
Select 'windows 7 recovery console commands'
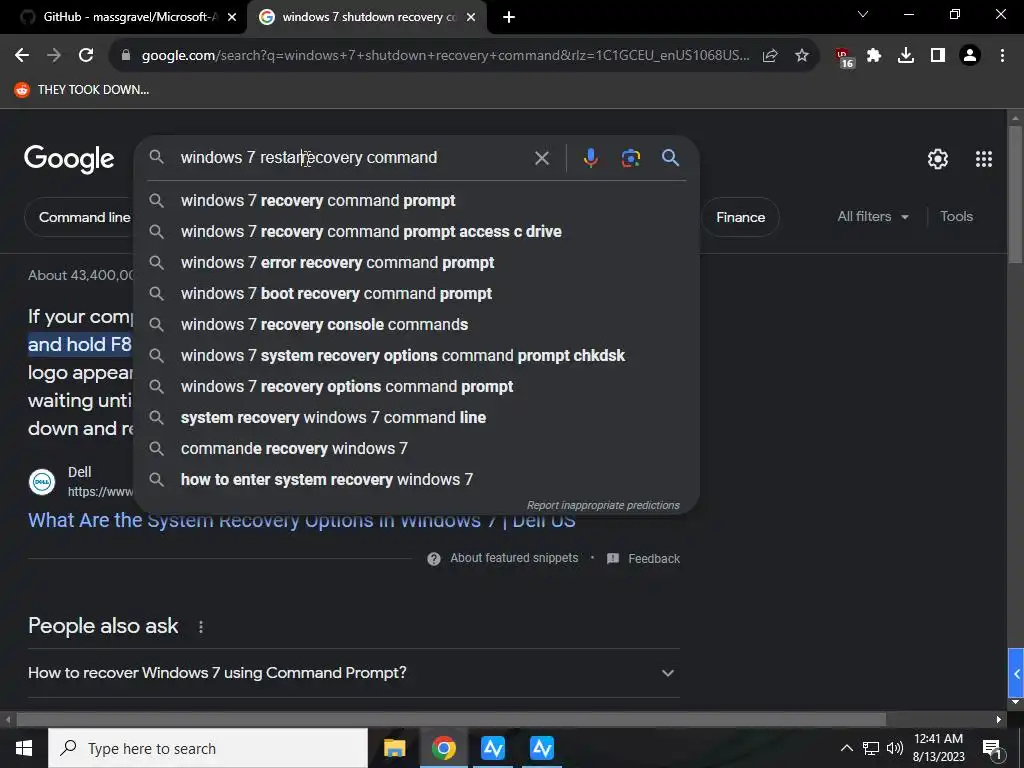(x=416, y=325)
